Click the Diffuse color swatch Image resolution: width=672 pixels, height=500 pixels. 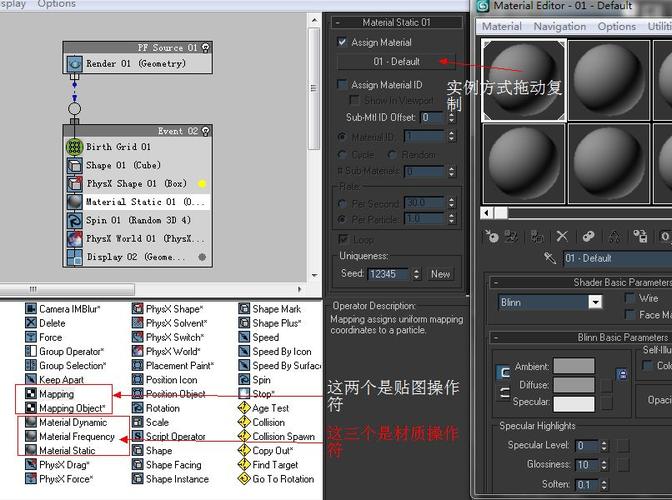[x=573, y=385]
